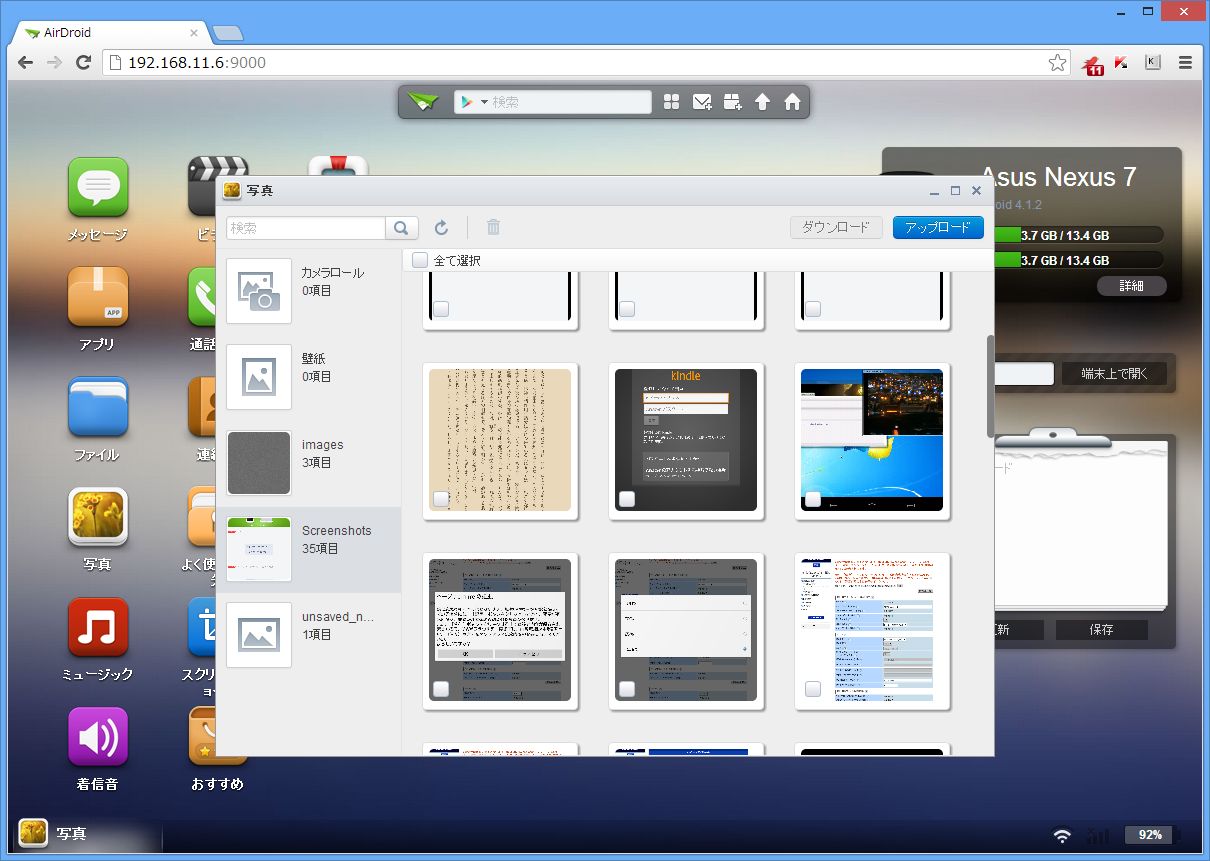Click the AirDroid paper plane logo
Viewport: 1210px width, 861px height.
pos(423,102)
